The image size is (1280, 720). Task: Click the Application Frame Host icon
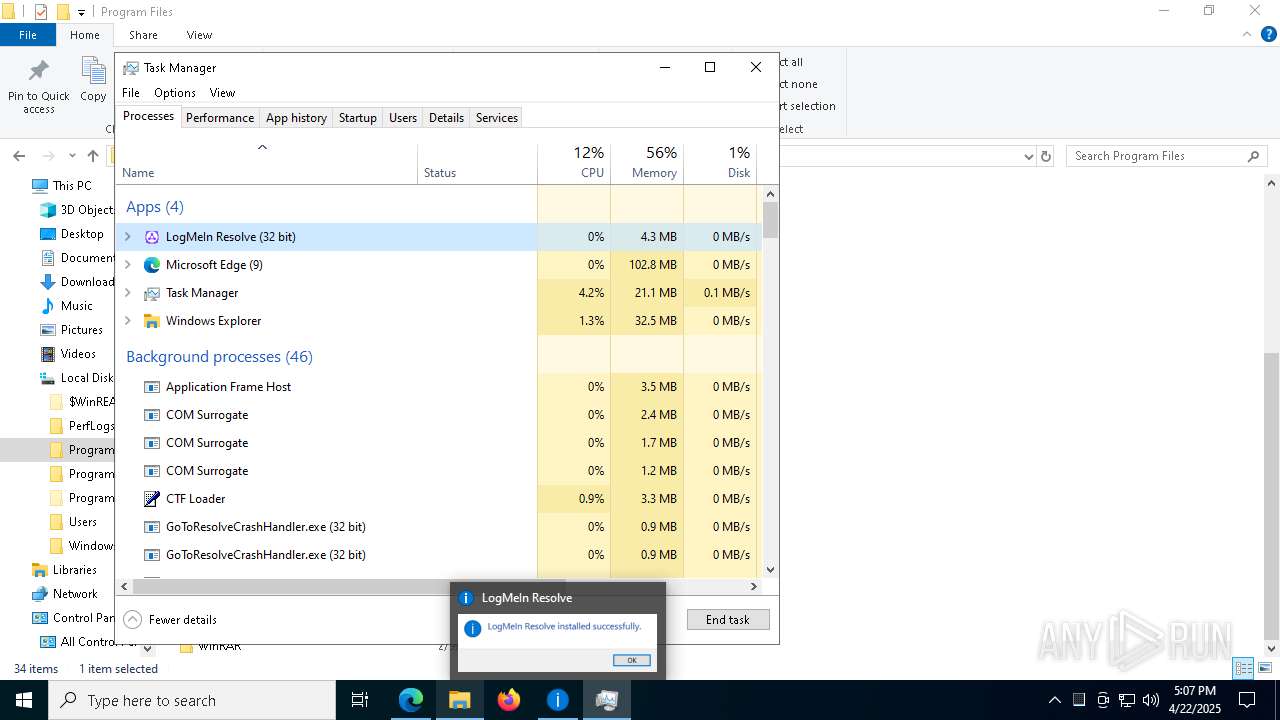pyautogui.click(x=152, y=387)
